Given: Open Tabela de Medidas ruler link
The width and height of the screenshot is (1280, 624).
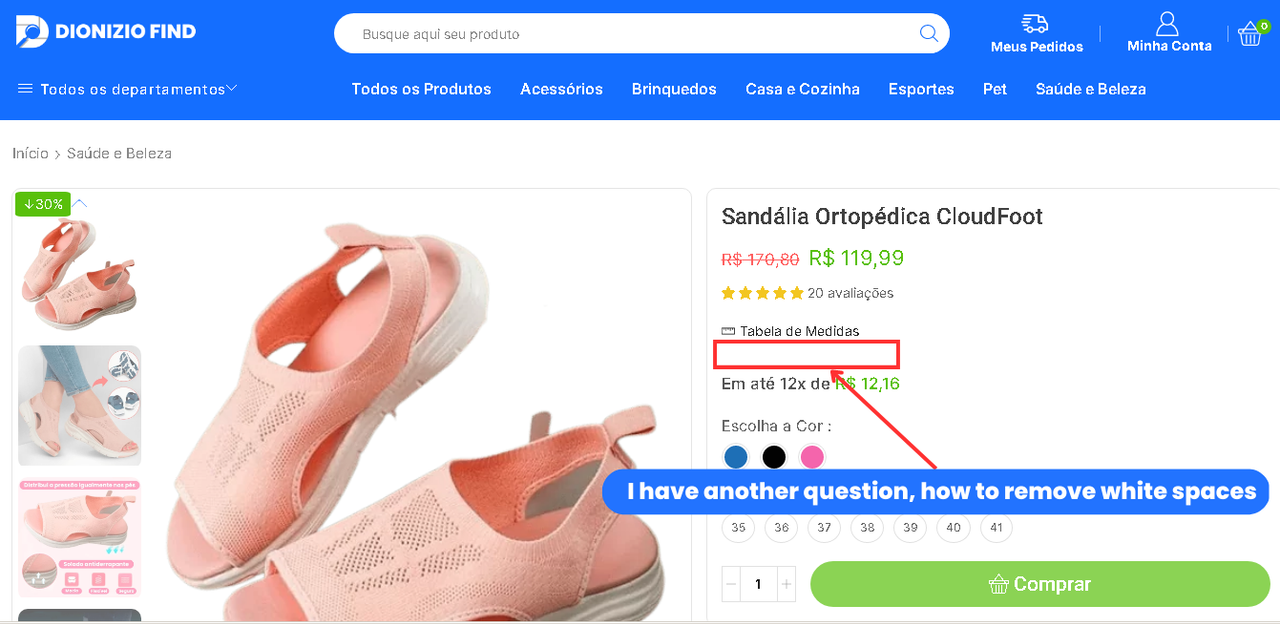Looking at the screenshot, I should pyautogui.click(x=790, y=331).
